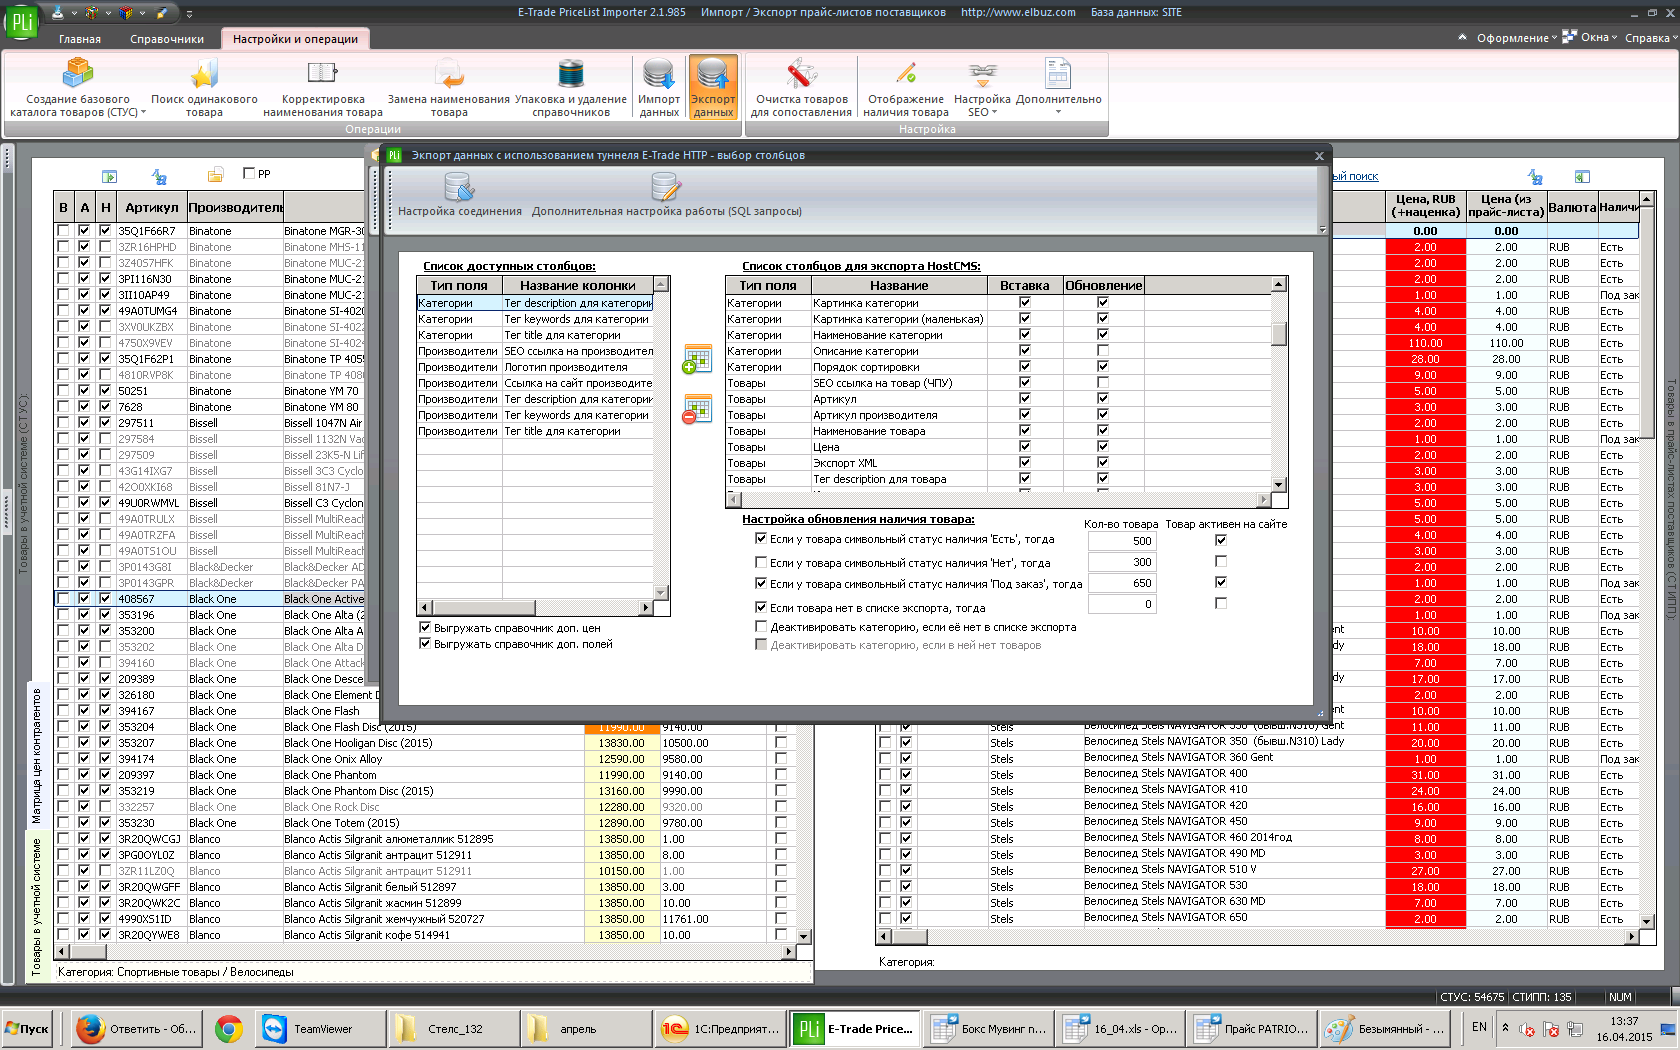Viewport: 1680px width, 1050px height.
Task: Open Замена наименования товара tool
Action: [x=449, y=88]
